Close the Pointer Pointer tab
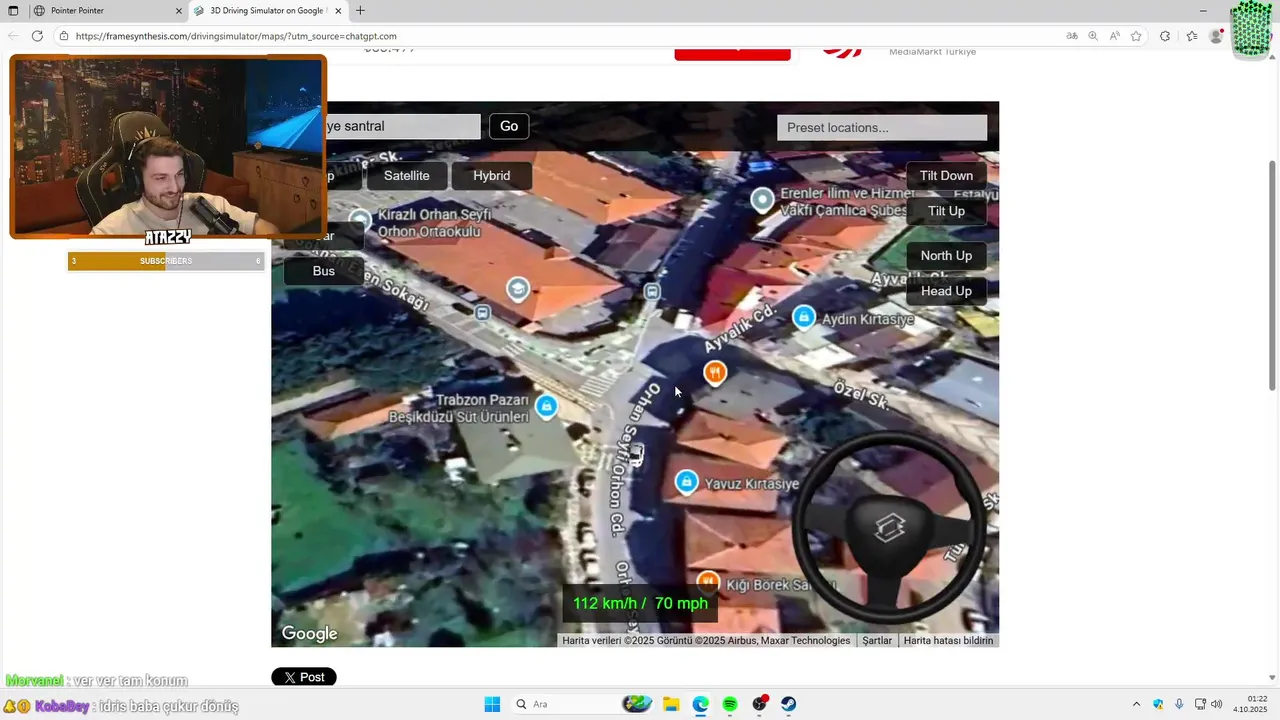This screenshot has width=1280, height=720. pos(179,11)
